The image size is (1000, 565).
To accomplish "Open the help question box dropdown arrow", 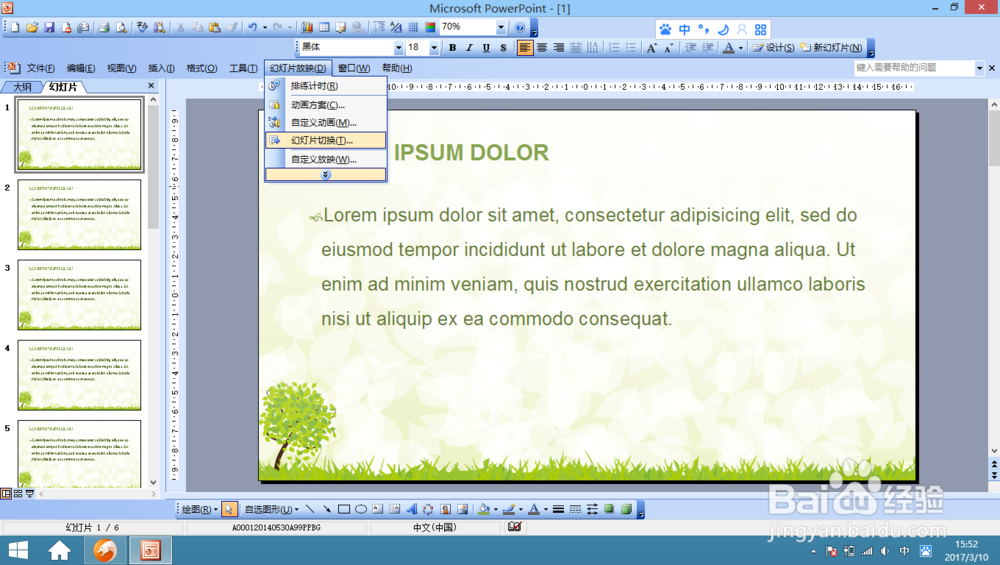I will [x=980, y=68].
